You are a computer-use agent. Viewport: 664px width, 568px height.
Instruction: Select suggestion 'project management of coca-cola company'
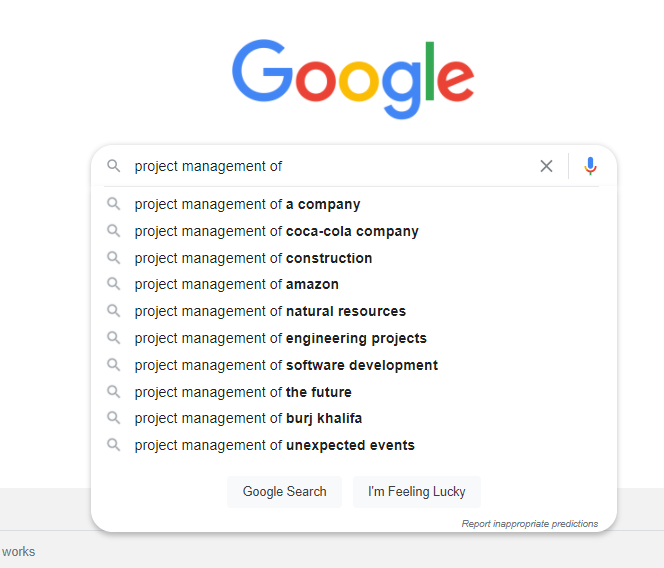pos(277,231)
